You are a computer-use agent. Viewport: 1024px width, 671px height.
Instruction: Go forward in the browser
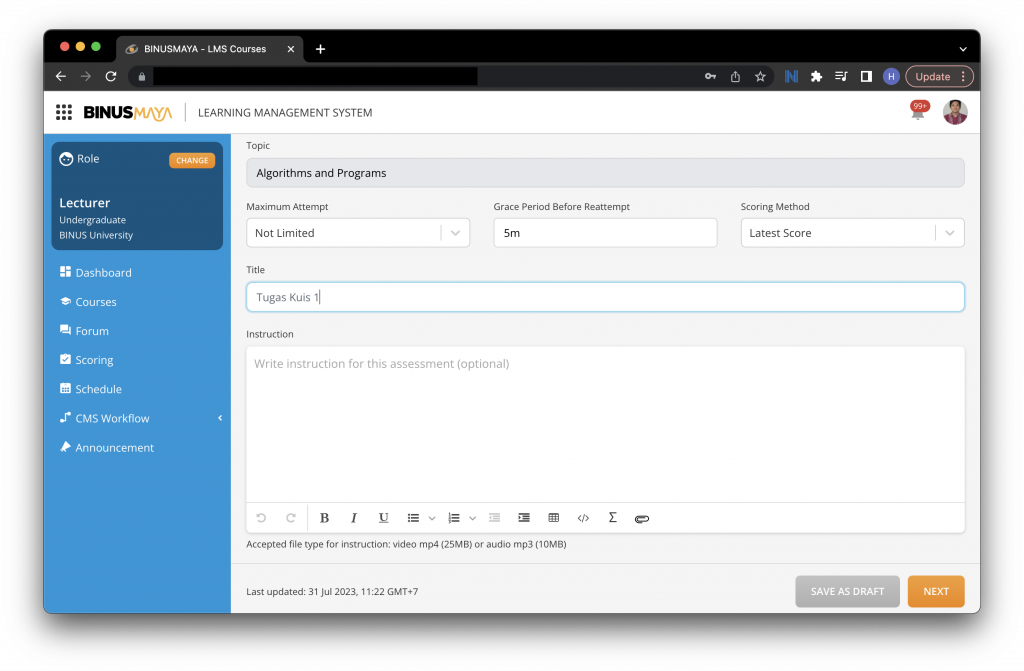[86, 76]
